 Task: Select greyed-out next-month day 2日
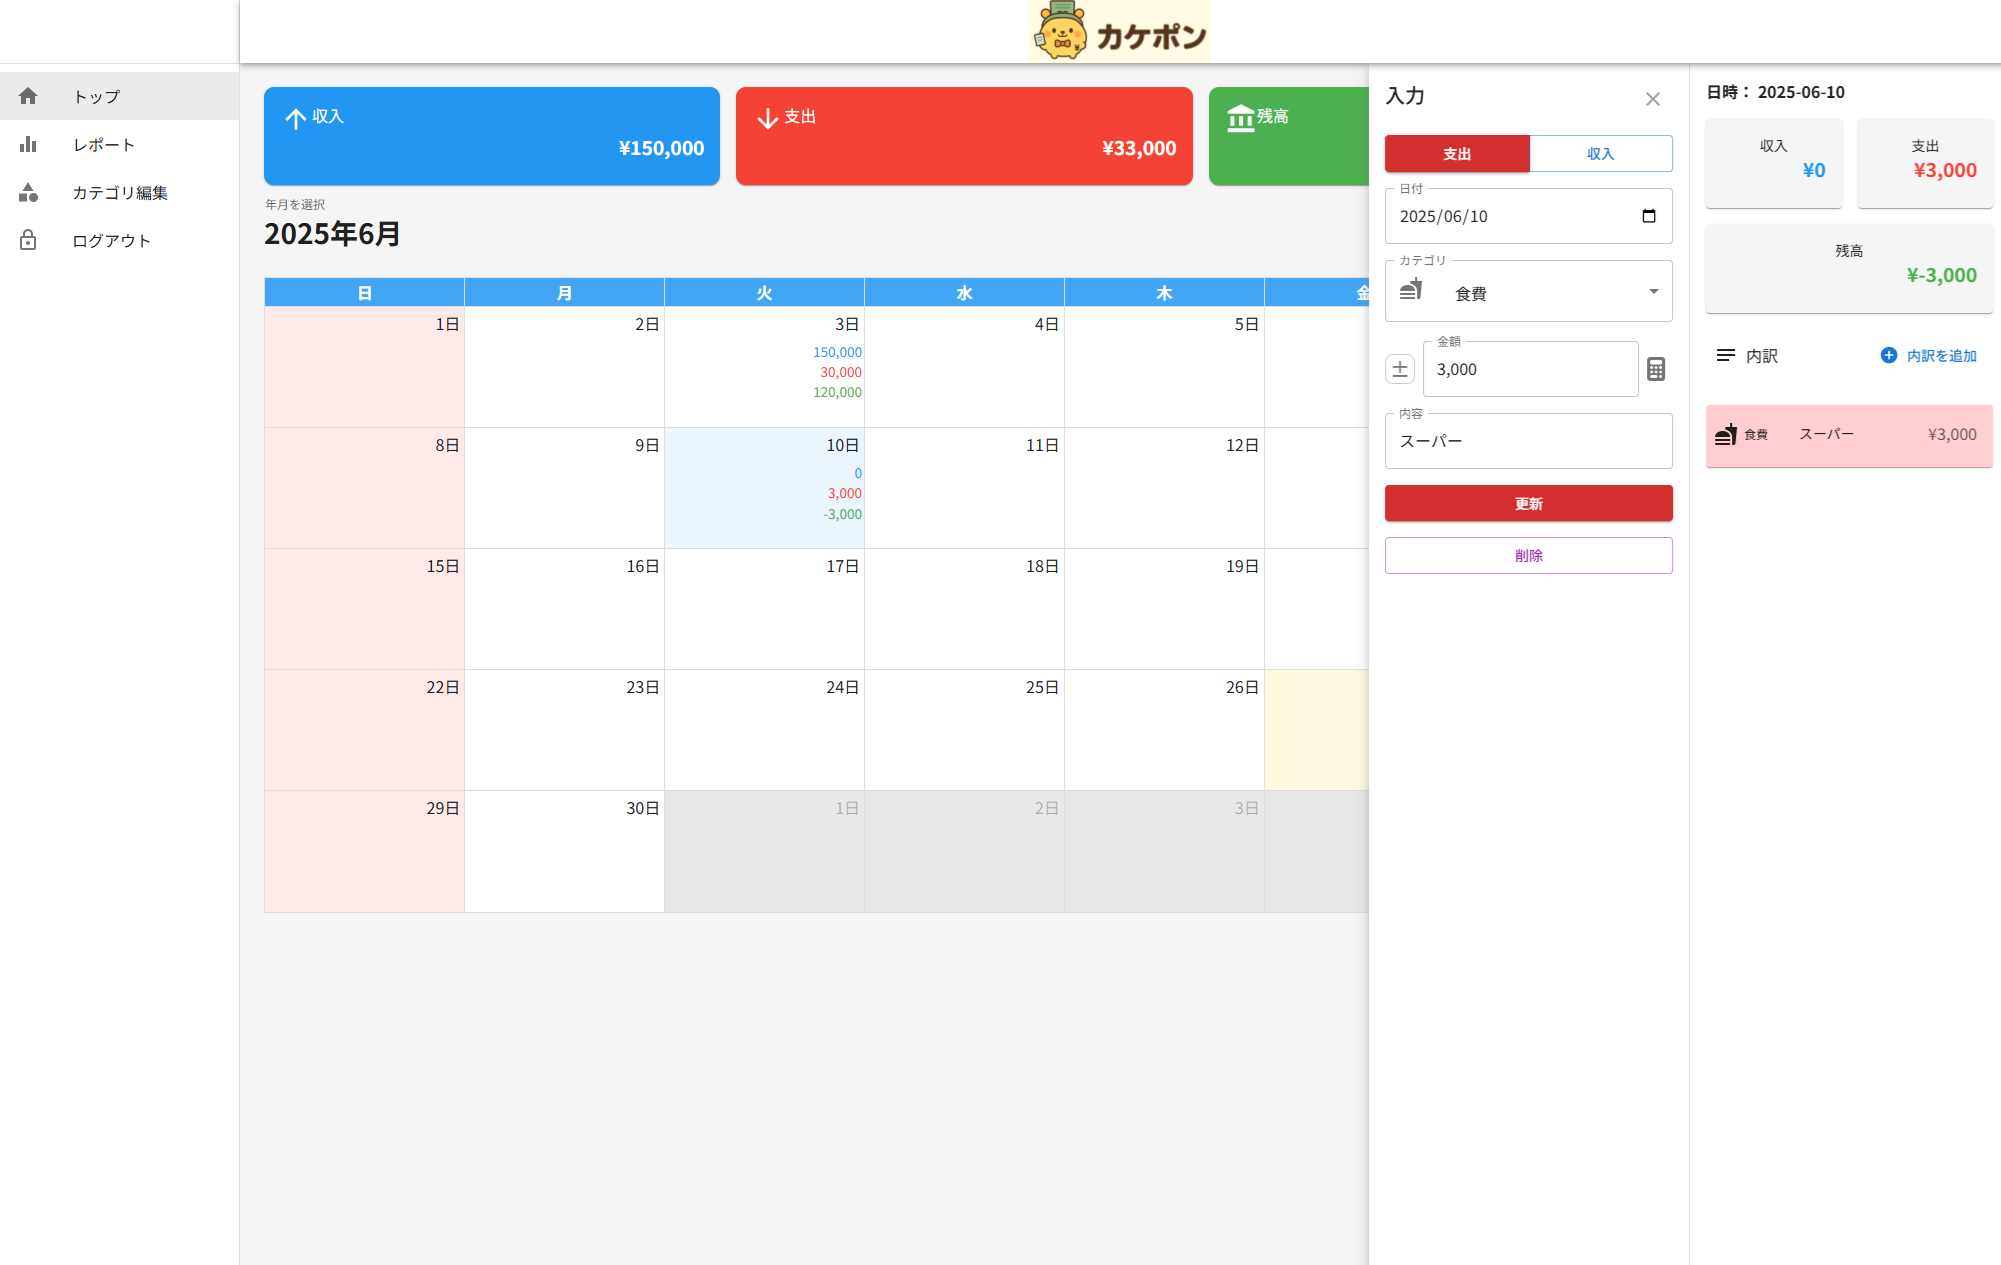pos(964,851)
